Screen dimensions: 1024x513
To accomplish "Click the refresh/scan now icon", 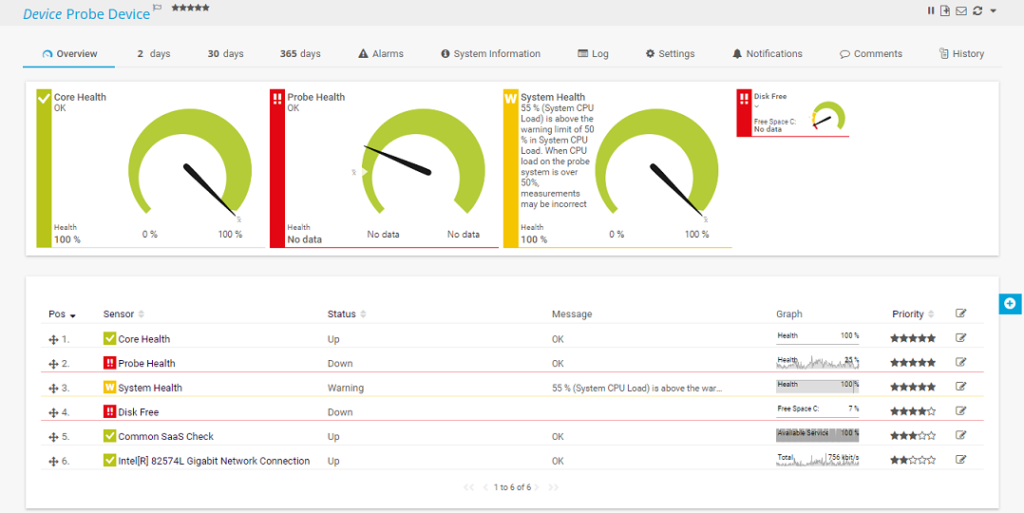I will click(977, 11).
